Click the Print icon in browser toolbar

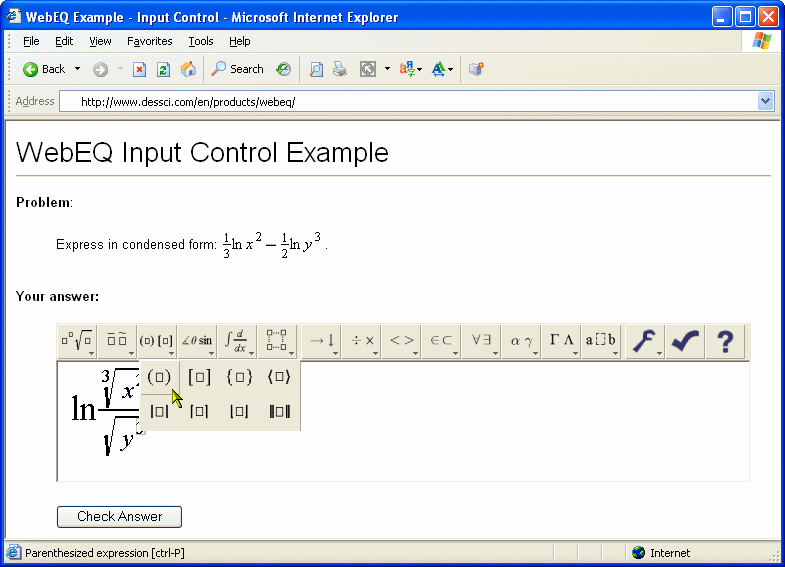click(x=340, y=69)
